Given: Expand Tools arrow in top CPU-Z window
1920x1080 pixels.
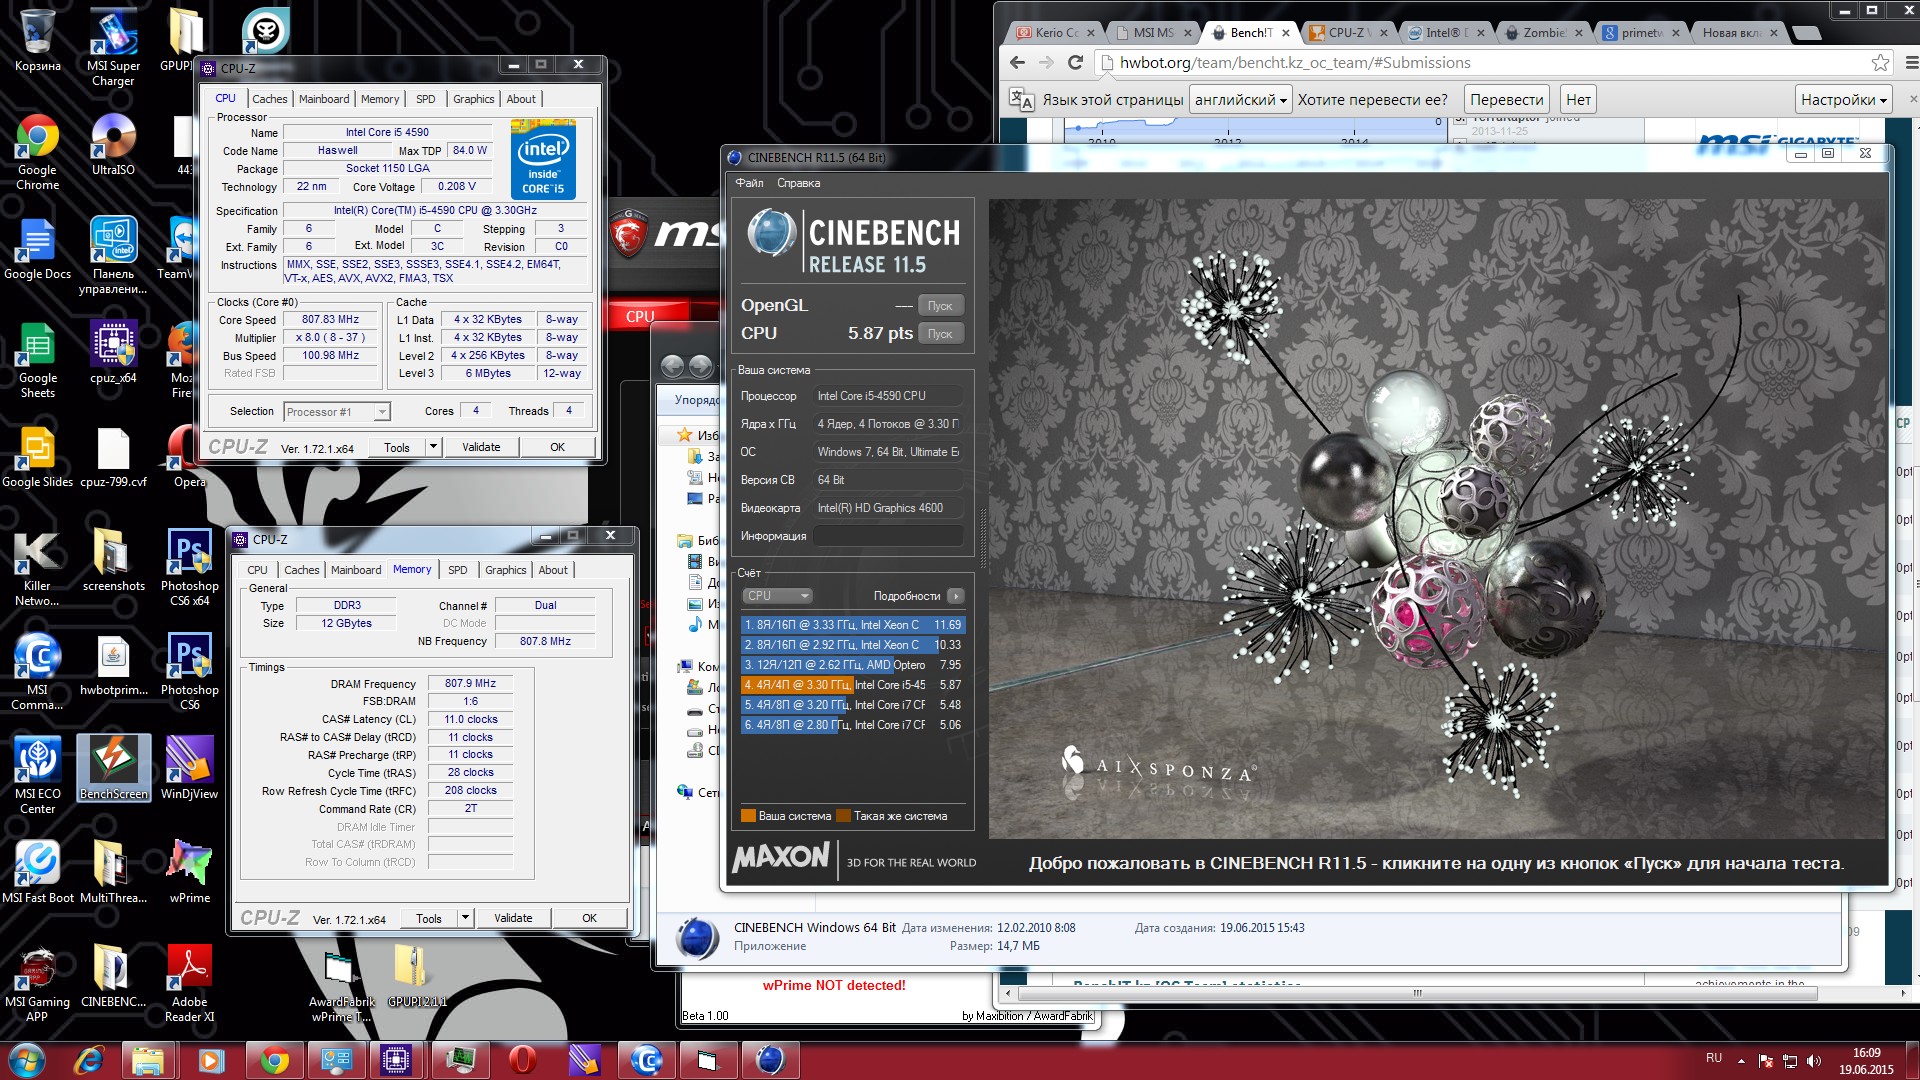Looking at the screenshot, I should [433, 447].
